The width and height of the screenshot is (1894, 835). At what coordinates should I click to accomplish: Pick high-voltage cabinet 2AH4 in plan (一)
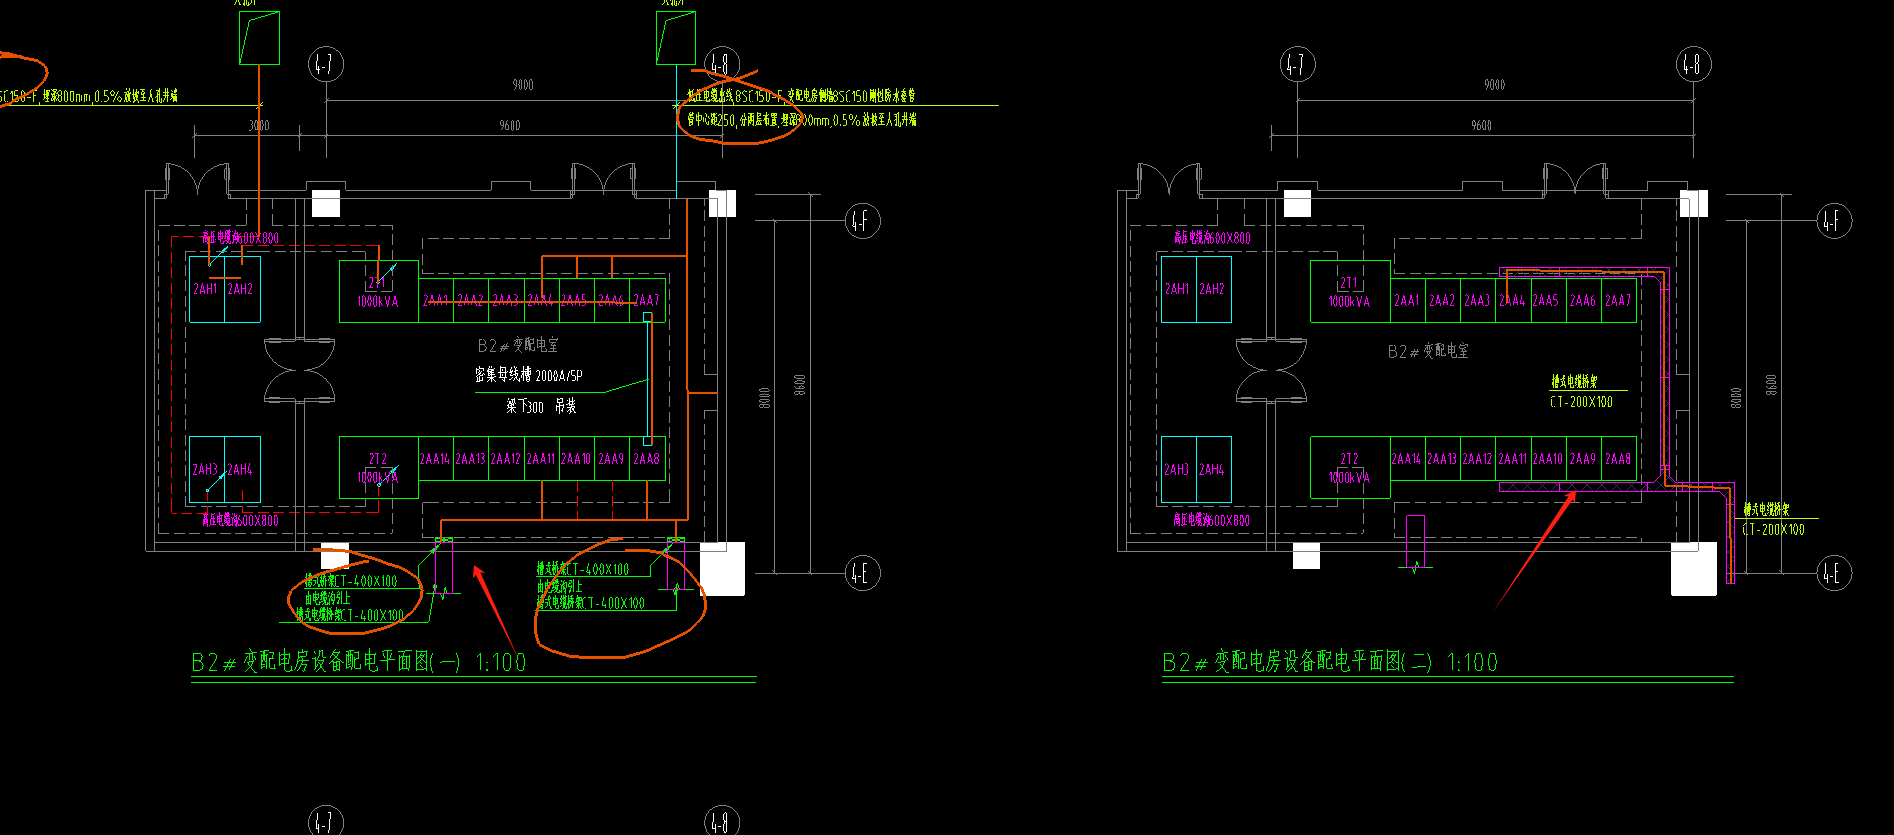240,469
